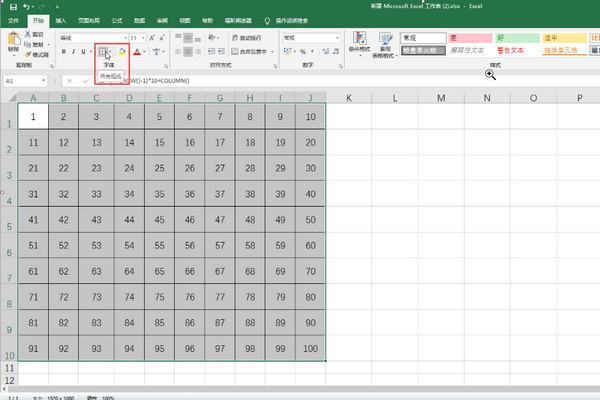Image resolution: width=600 pixels, height=400 pixels.
Task: Click column K header
Action: [x=349, y=98]
